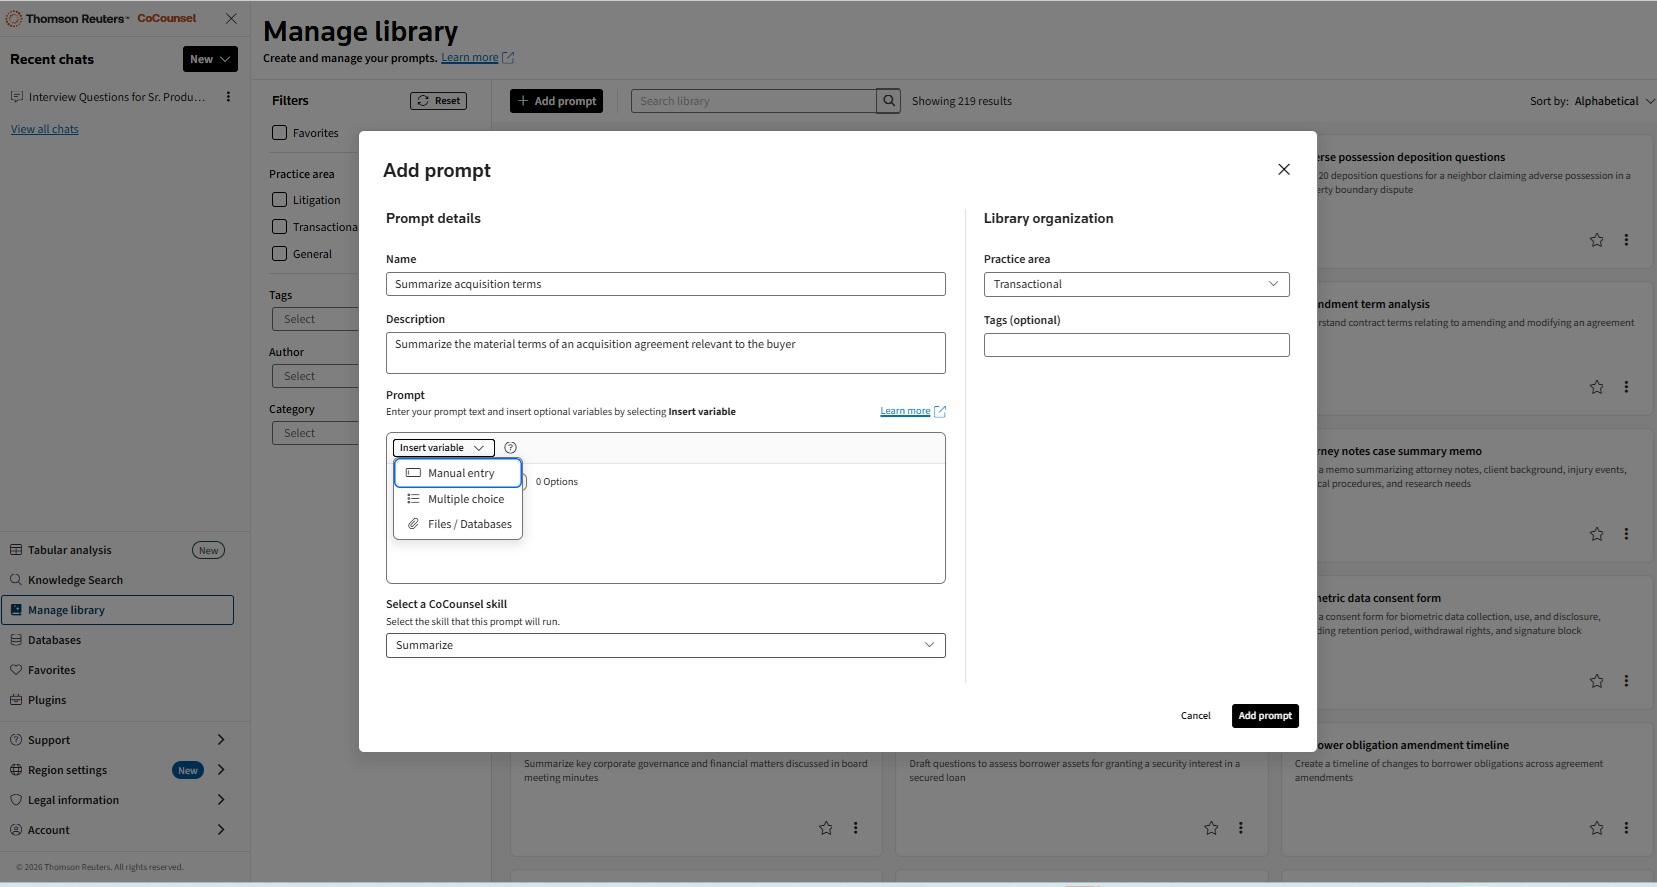Click the Add prompt button in dialog
Image resolution: width=1657 pixels, height=887 pixels.
1264,716
